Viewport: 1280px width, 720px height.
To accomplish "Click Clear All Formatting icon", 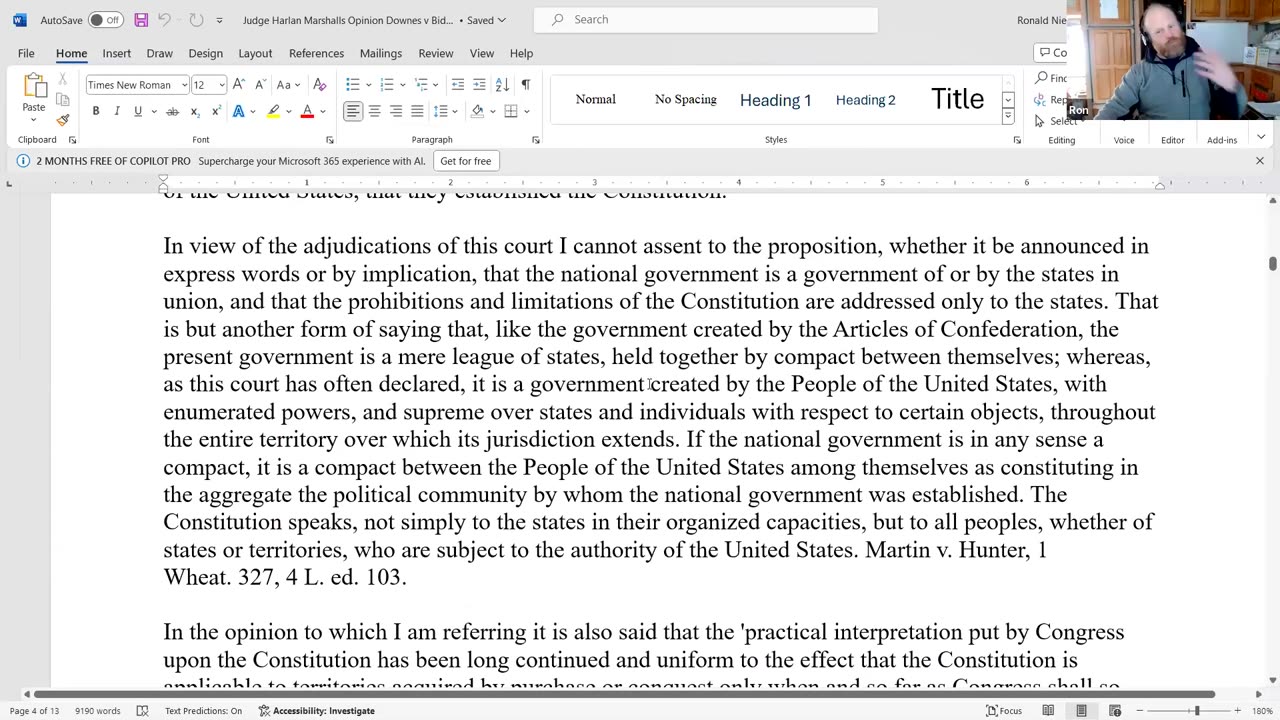I will click(x=320, y=85).
